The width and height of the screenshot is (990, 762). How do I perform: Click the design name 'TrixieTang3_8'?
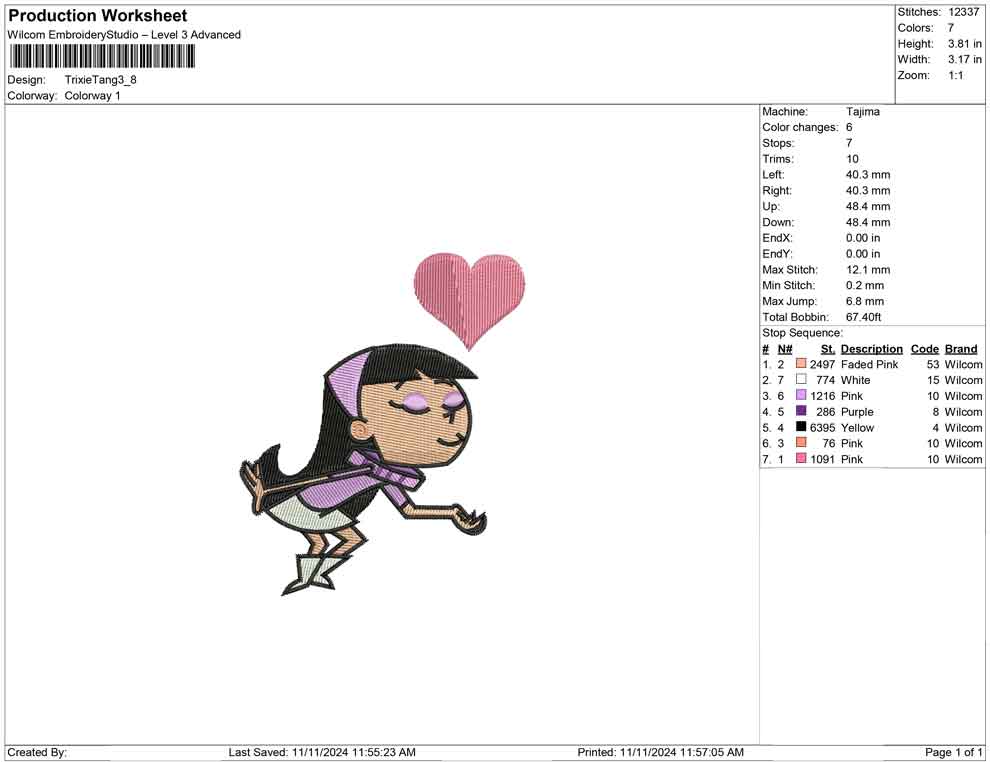100,80
